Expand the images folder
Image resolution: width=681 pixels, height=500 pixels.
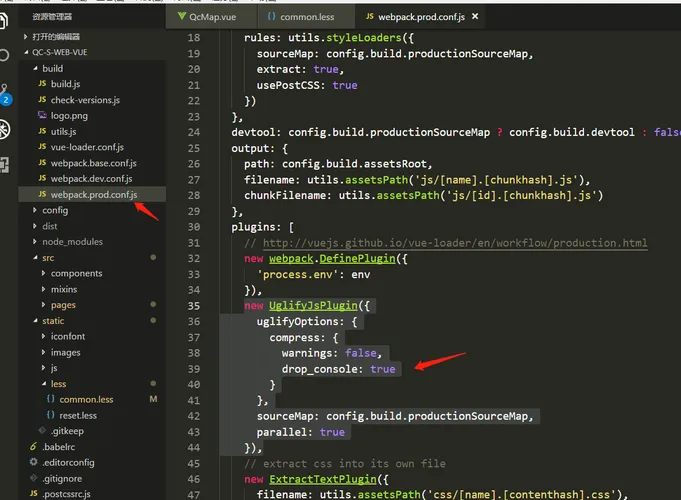[43, 352]
